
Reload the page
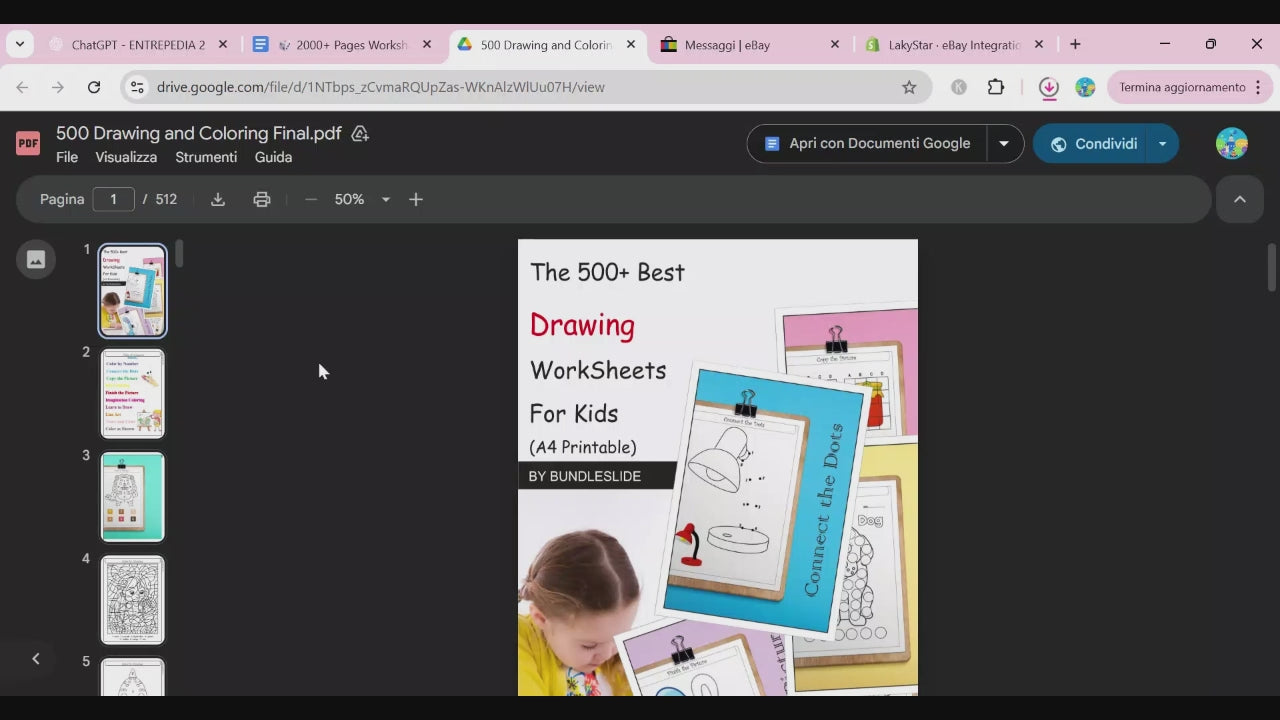[94, 87]
